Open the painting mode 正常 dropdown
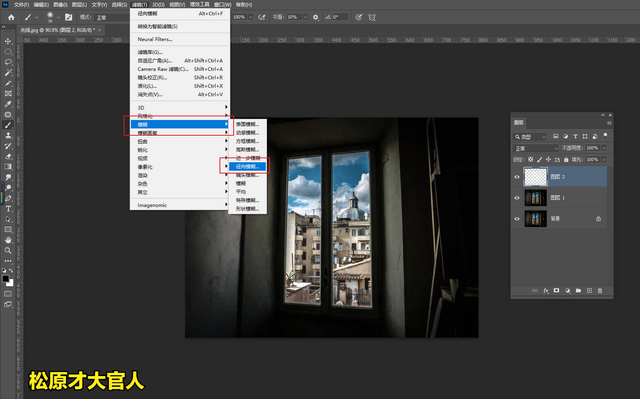This screenshot has height=399, width=640. pos(113,18)
